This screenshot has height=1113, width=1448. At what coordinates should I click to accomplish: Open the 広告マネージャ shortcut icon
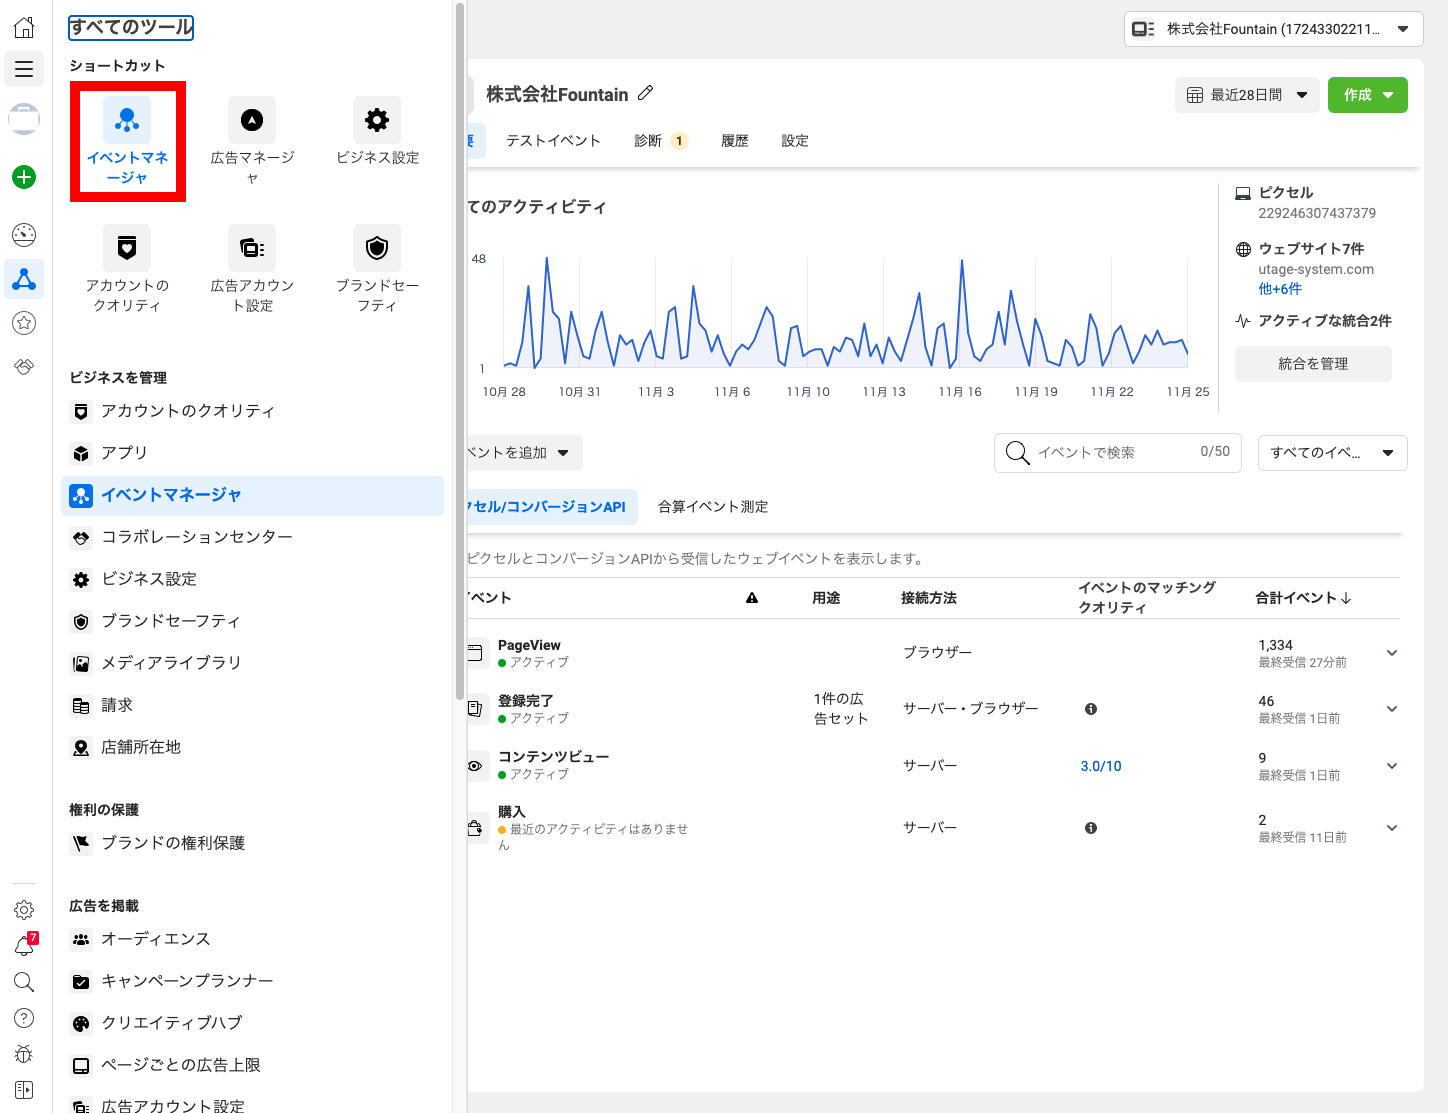tap(252, 121)
